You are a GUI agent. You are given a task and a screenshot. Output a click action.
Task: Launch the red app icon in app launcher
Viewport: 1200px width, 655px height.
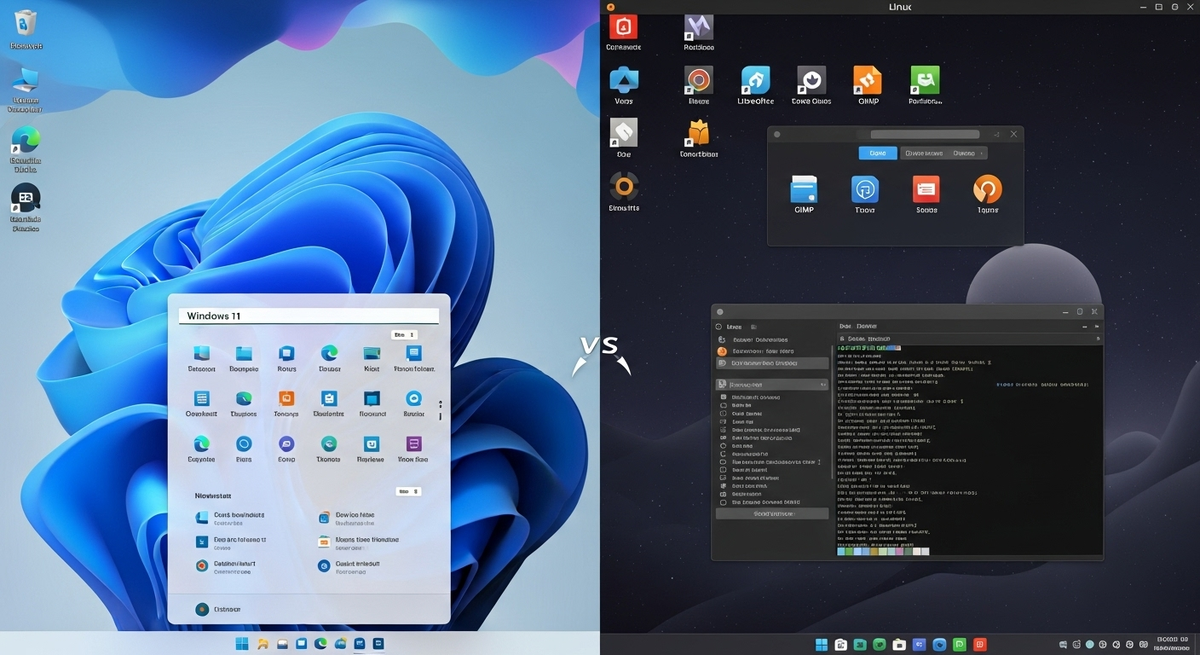click(x=926, y=189)
